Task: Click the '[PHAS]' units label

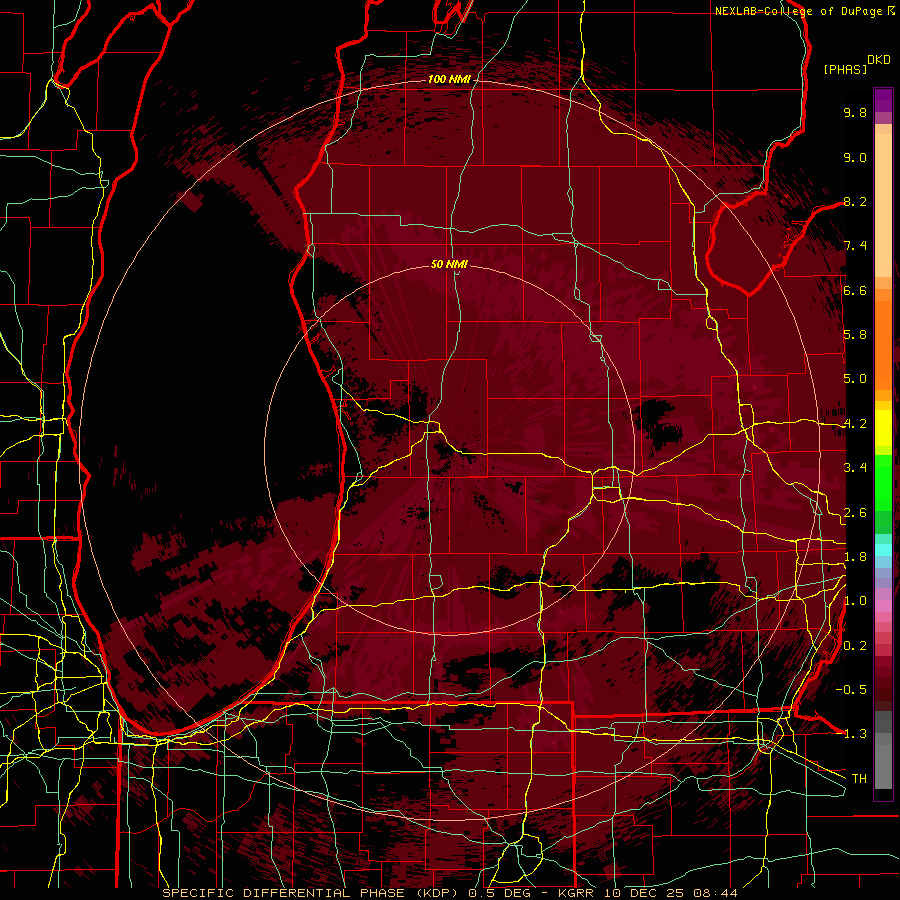Action: tap(845, 69)
